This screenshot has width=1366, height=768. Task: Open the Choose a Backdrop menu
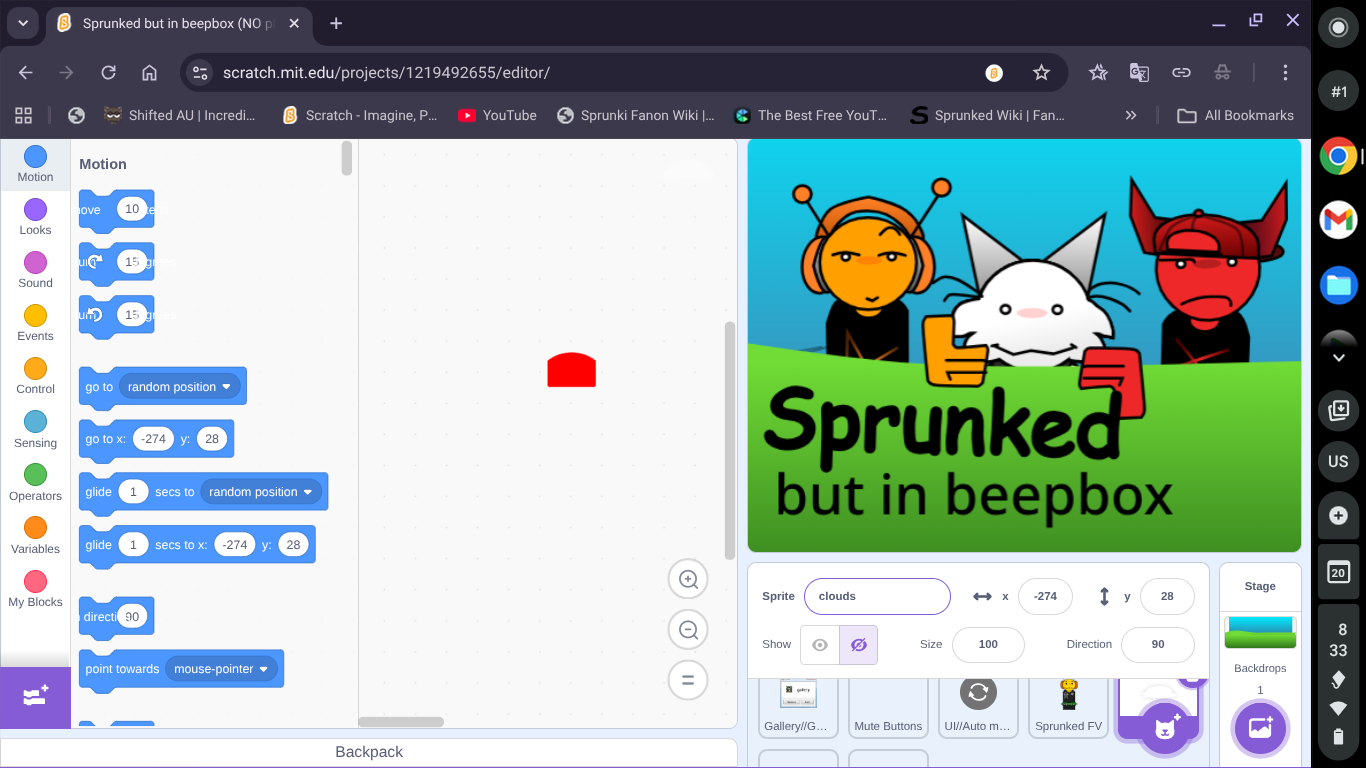point(1260,727)
